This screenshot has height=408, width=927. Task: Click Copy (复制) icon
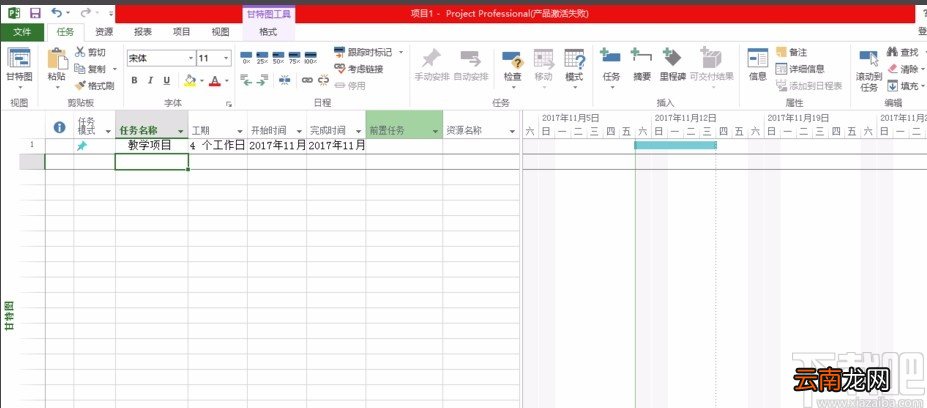click(80, 69)
